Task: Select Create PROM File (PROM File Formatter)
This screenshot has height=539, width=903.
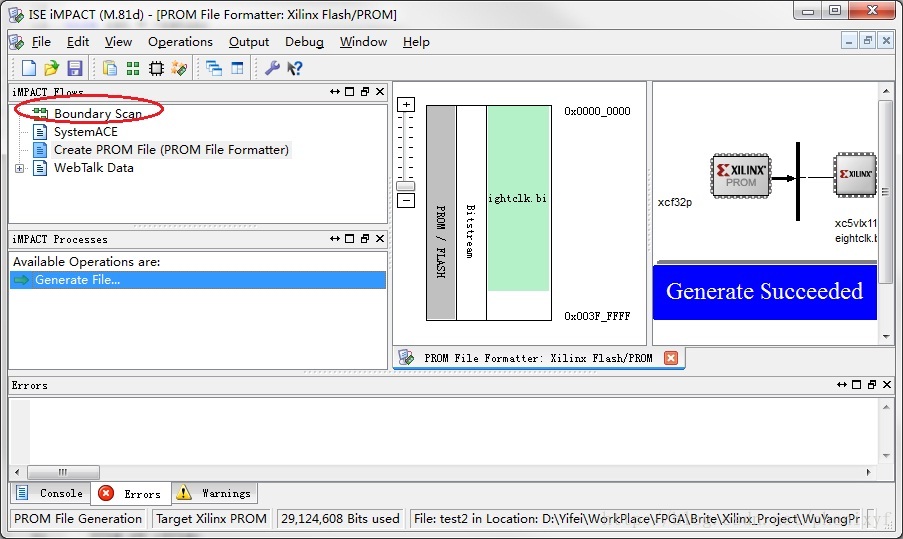Action: (x=171, y=150)
